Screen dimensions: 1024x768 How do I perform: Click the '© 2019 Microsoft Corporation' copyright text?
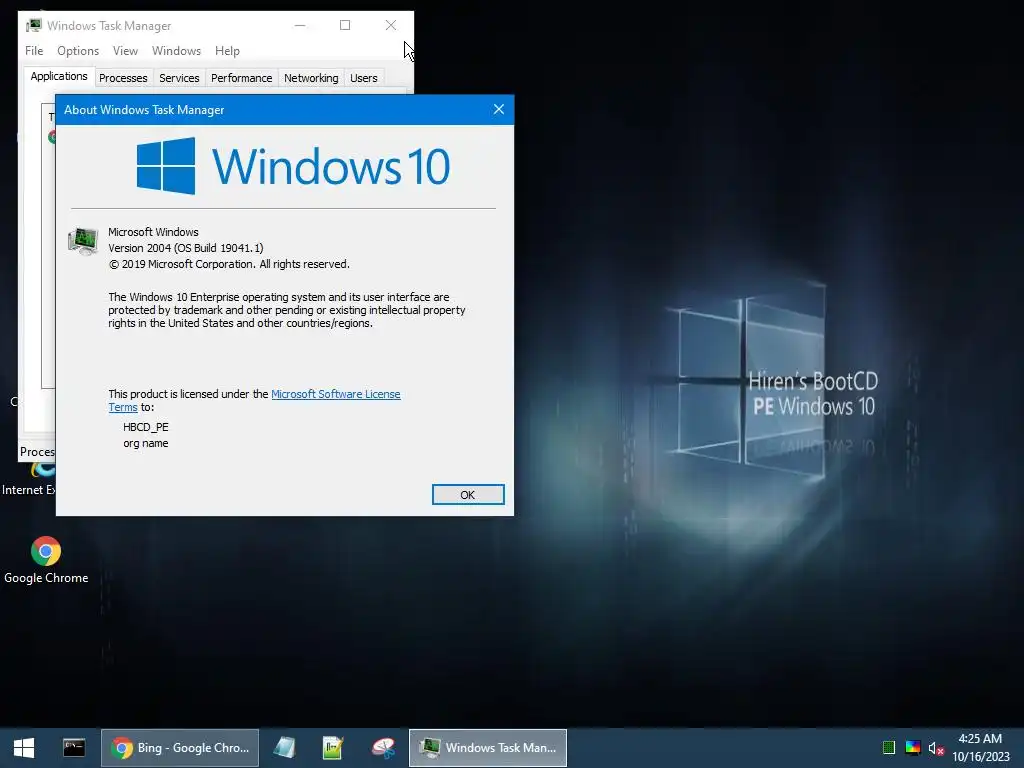coord(229,264)
